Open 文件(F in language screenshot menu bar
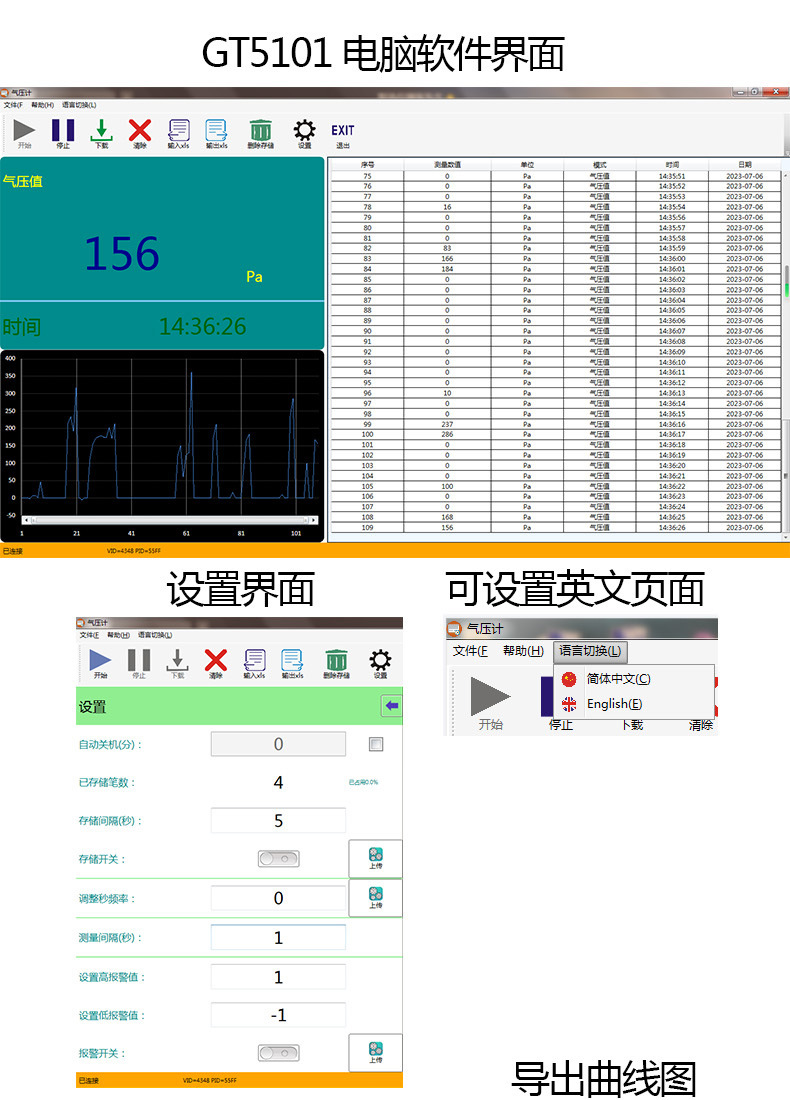790x1100 pixels. [470, 651]
